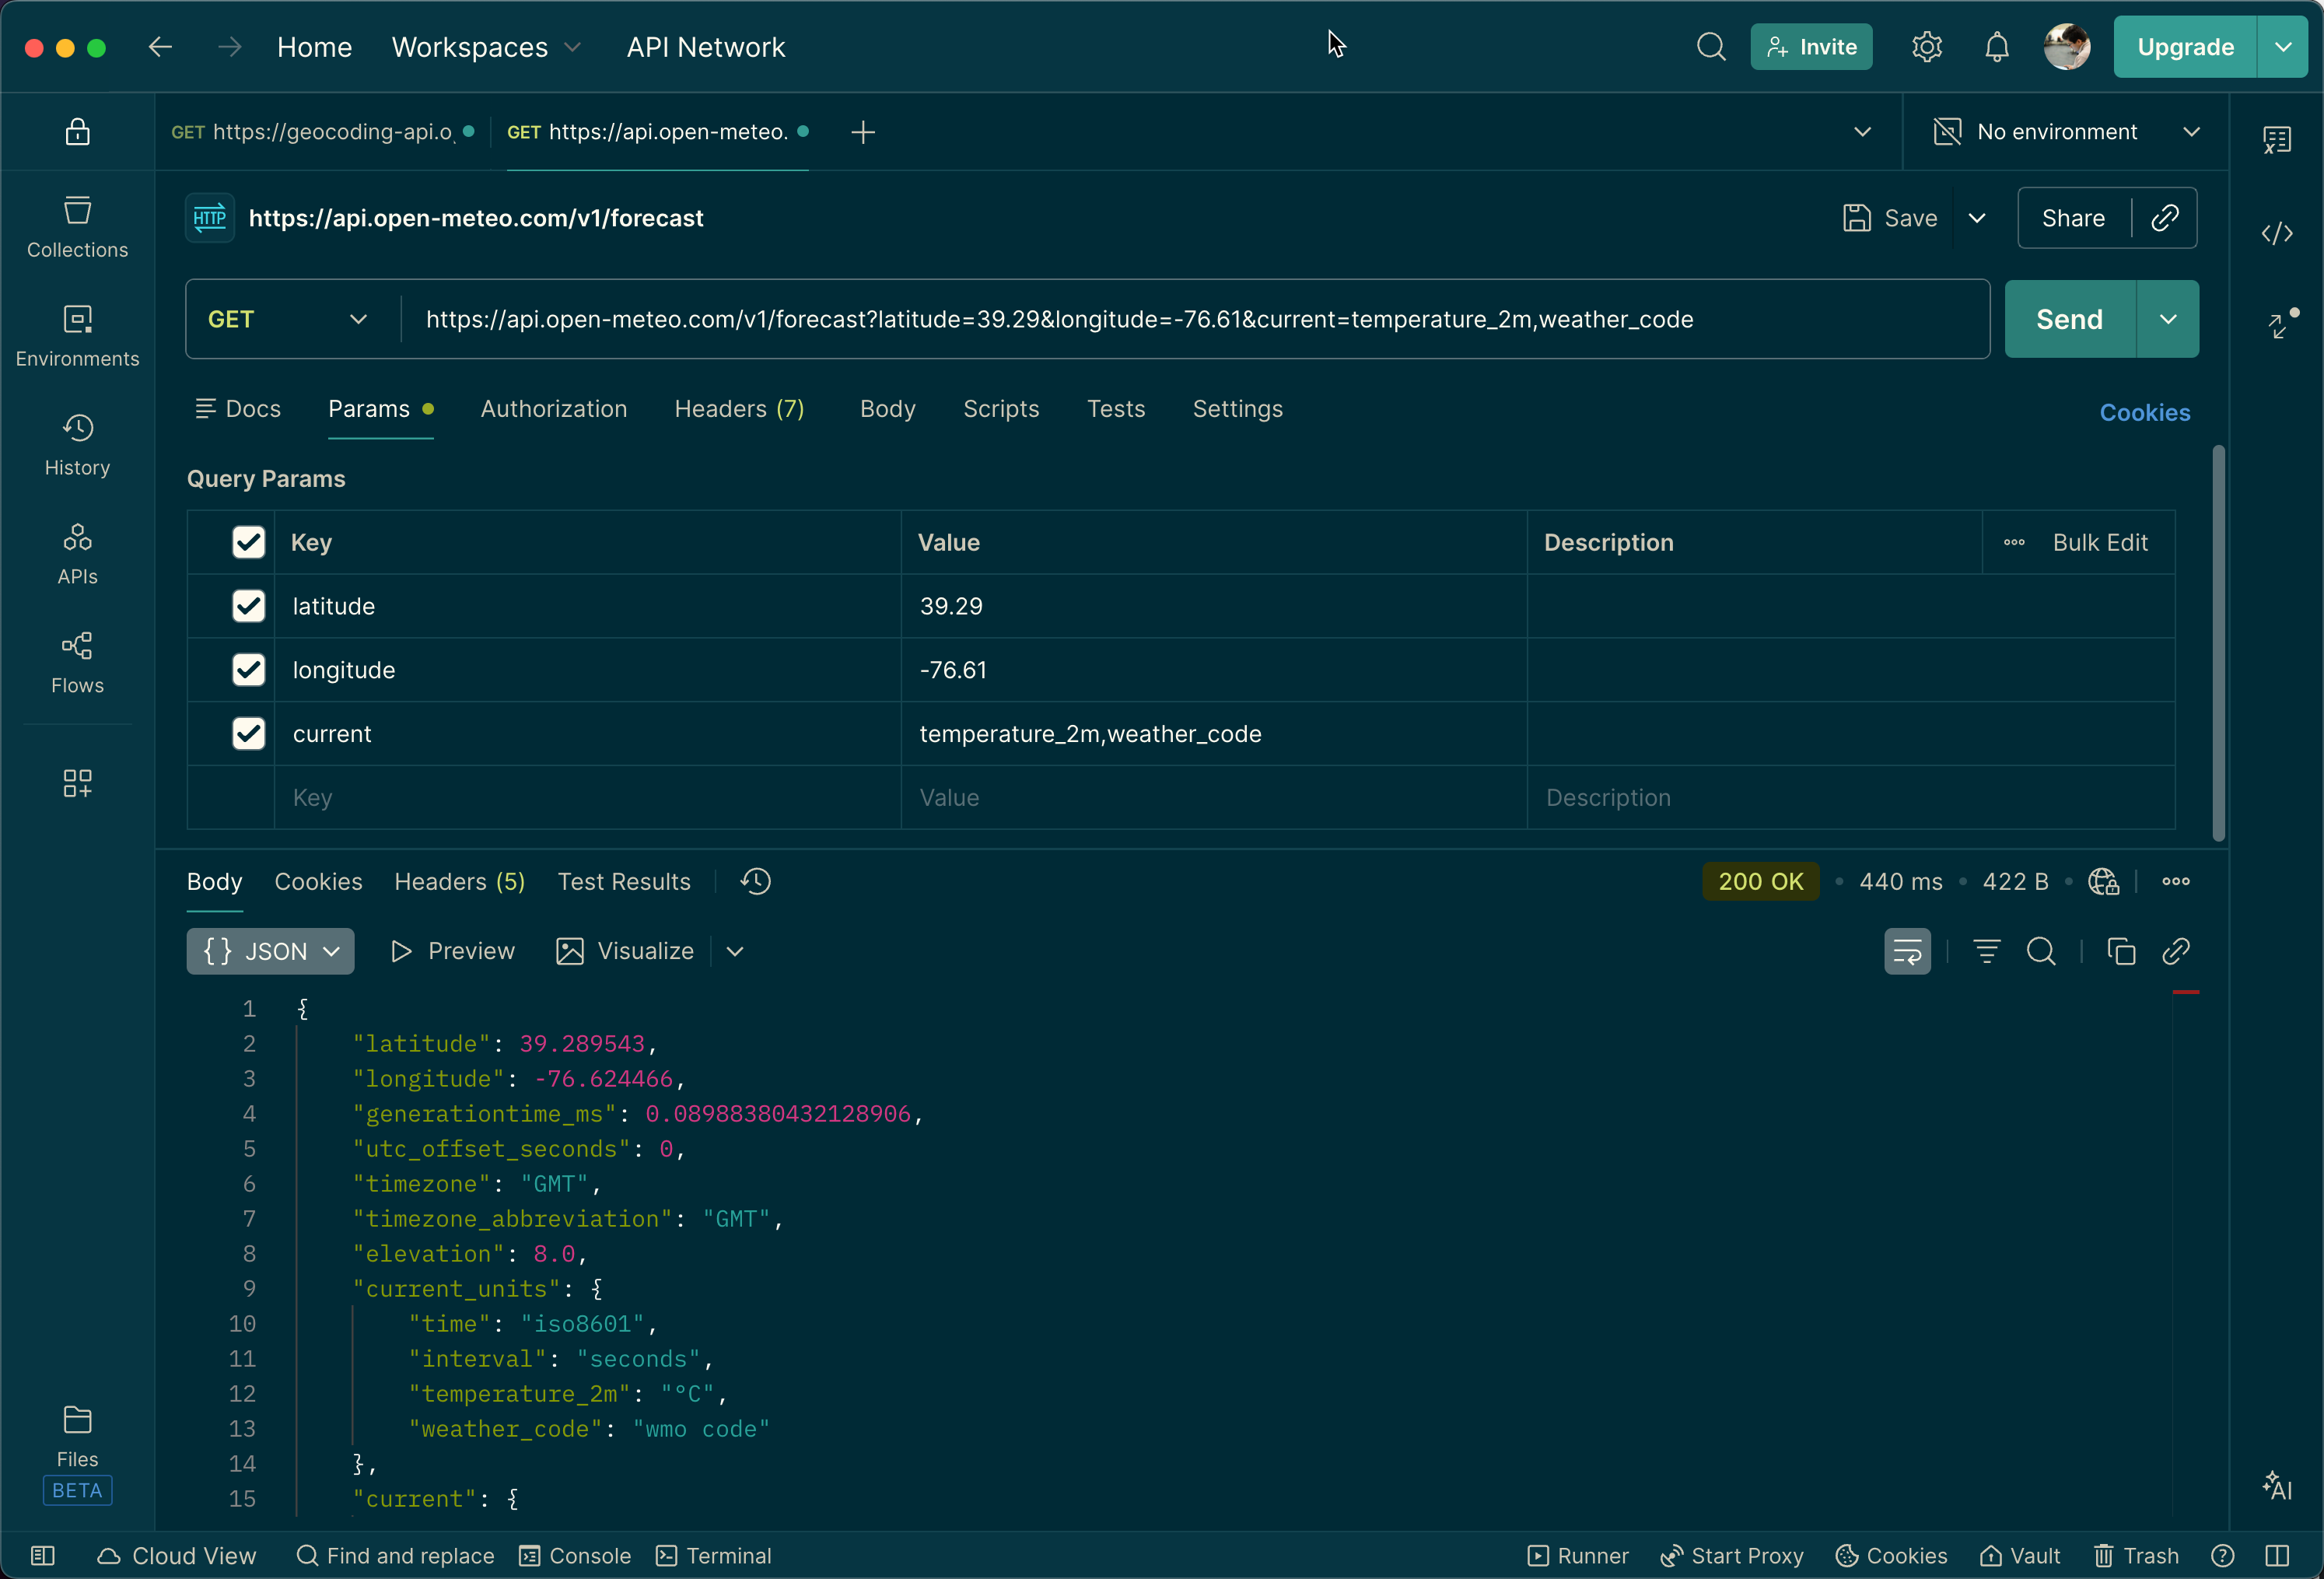Open the GET method dropdown
Viewport: 2324px width, 1579px height.
point(287,319)
